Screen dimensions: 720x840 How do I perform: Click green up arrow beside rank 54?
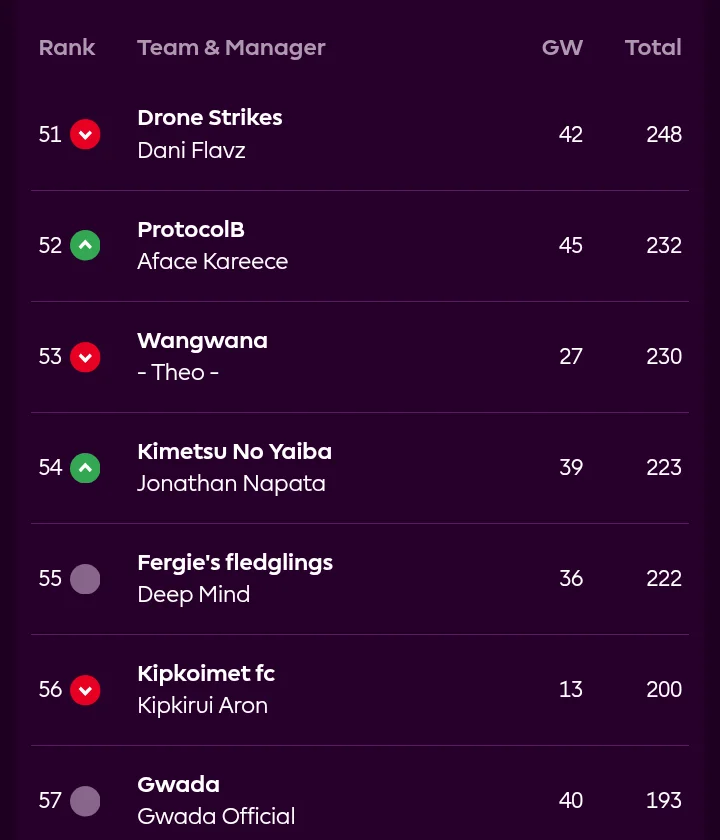click(x=85, y=467)
